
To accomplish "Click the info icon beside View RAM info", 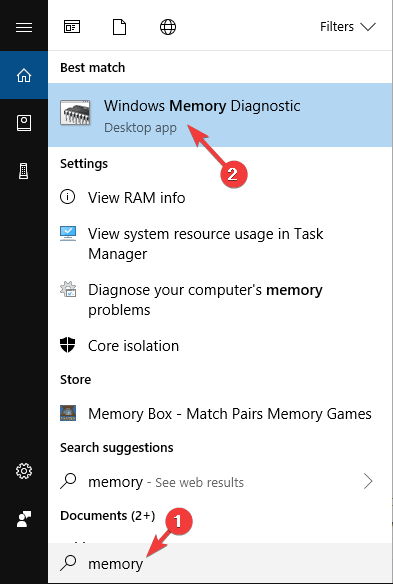I will (67, 197).
